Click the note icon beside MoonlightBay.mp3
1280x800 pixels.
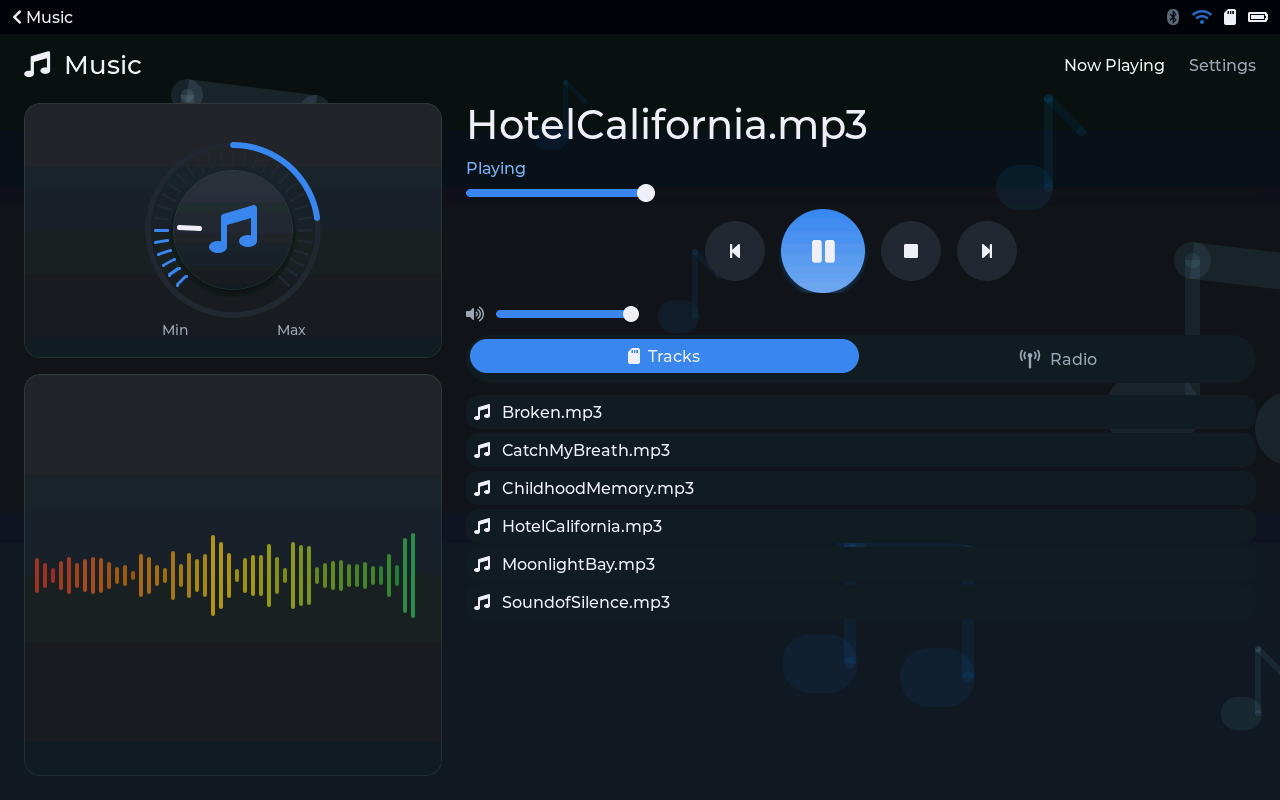[x=482, y=564]
